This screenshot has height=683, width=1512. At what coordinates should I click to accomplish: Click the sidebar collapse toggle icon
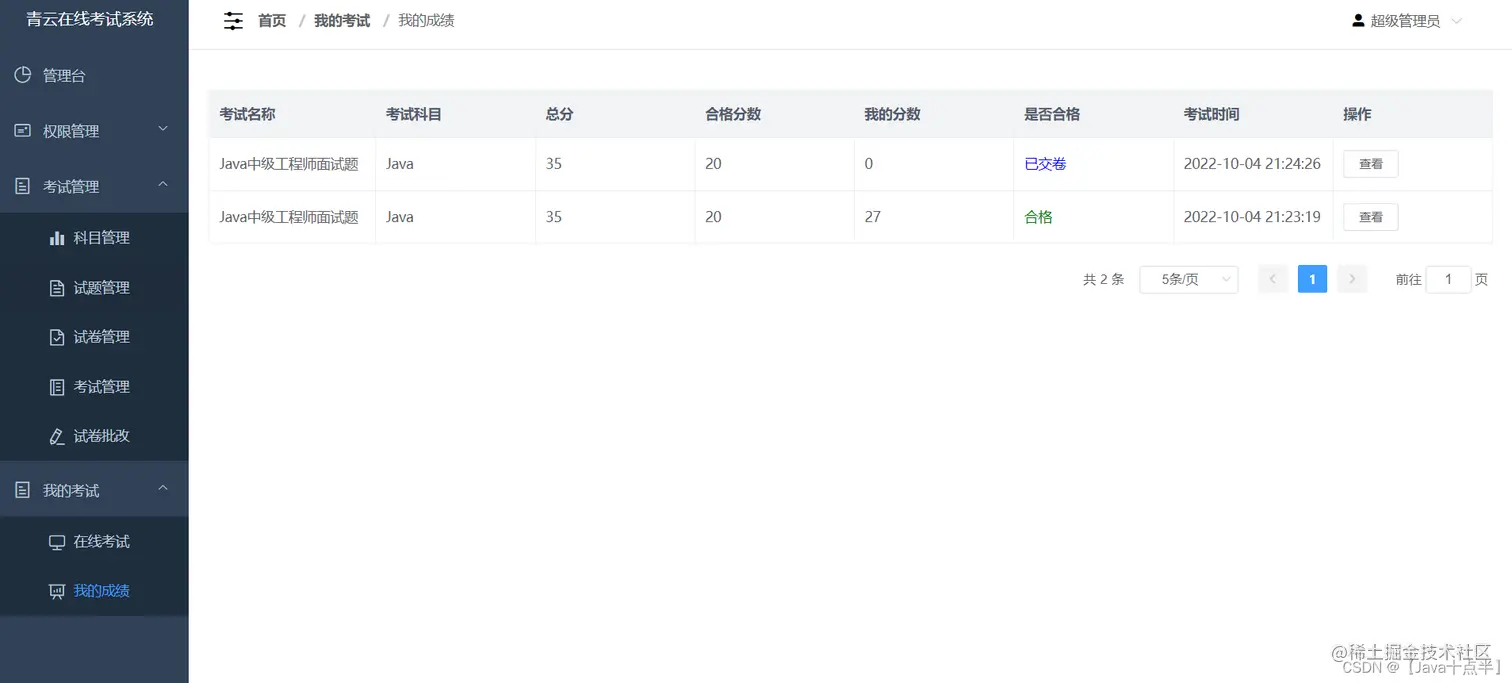point(233,20)
